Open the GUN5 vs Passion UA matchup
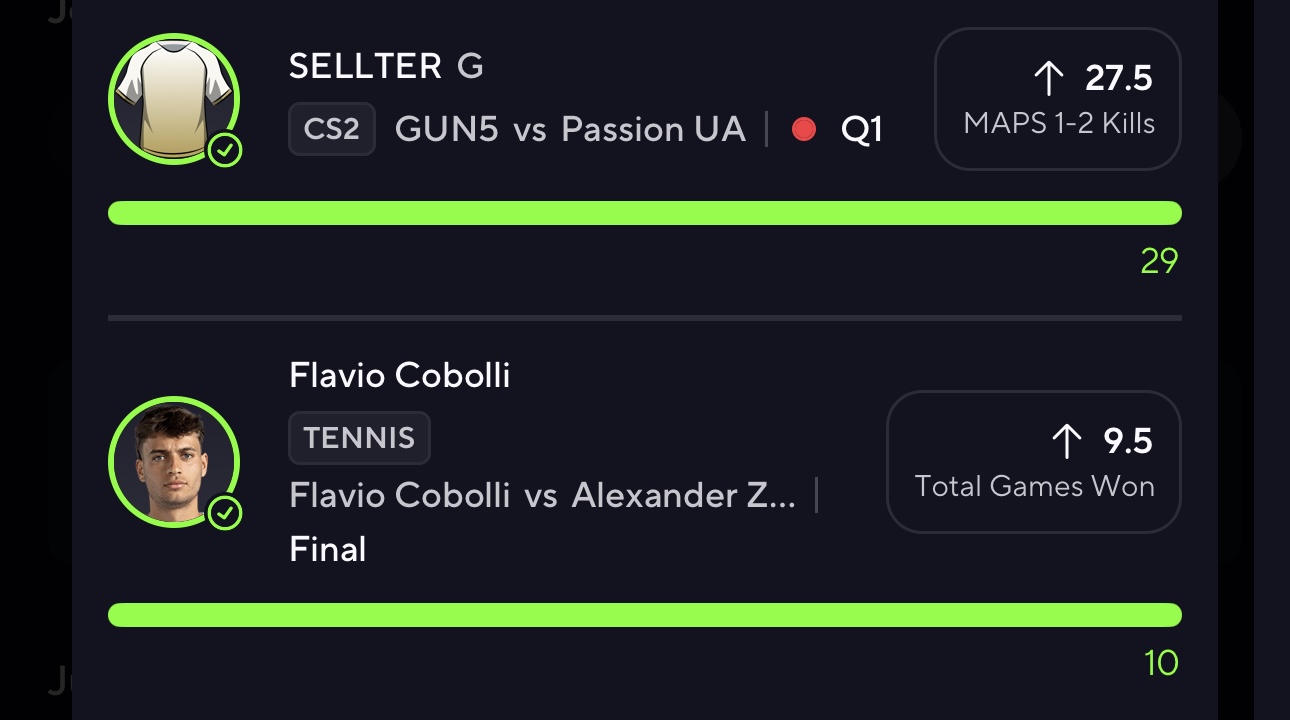Viewport: 1290px width, 720px height. (x=570, y=130)
